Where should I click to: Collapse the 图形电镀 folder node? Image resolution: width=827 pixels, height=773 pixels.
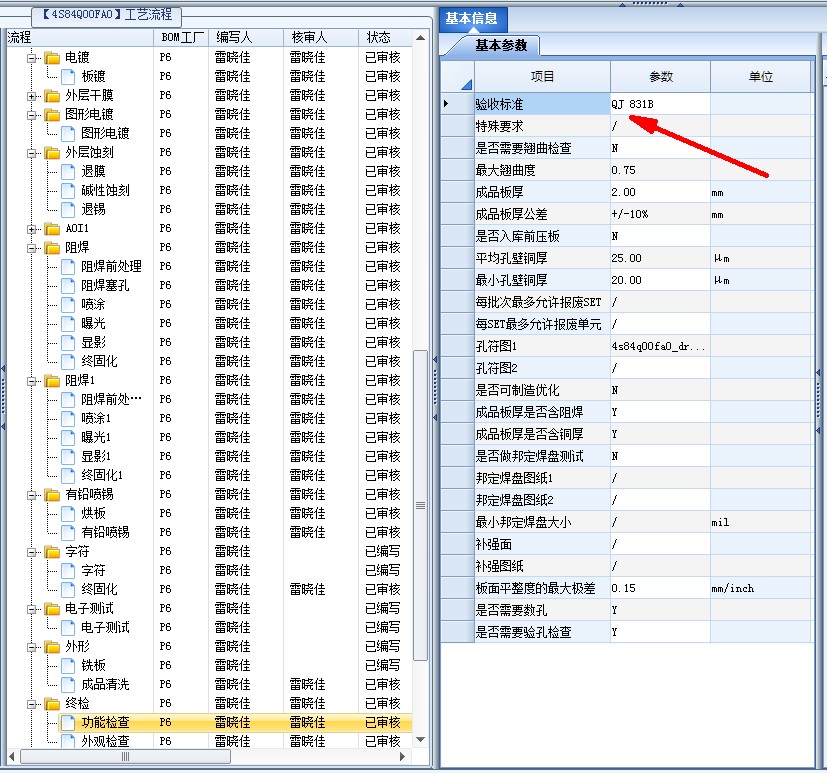(32, 115)
